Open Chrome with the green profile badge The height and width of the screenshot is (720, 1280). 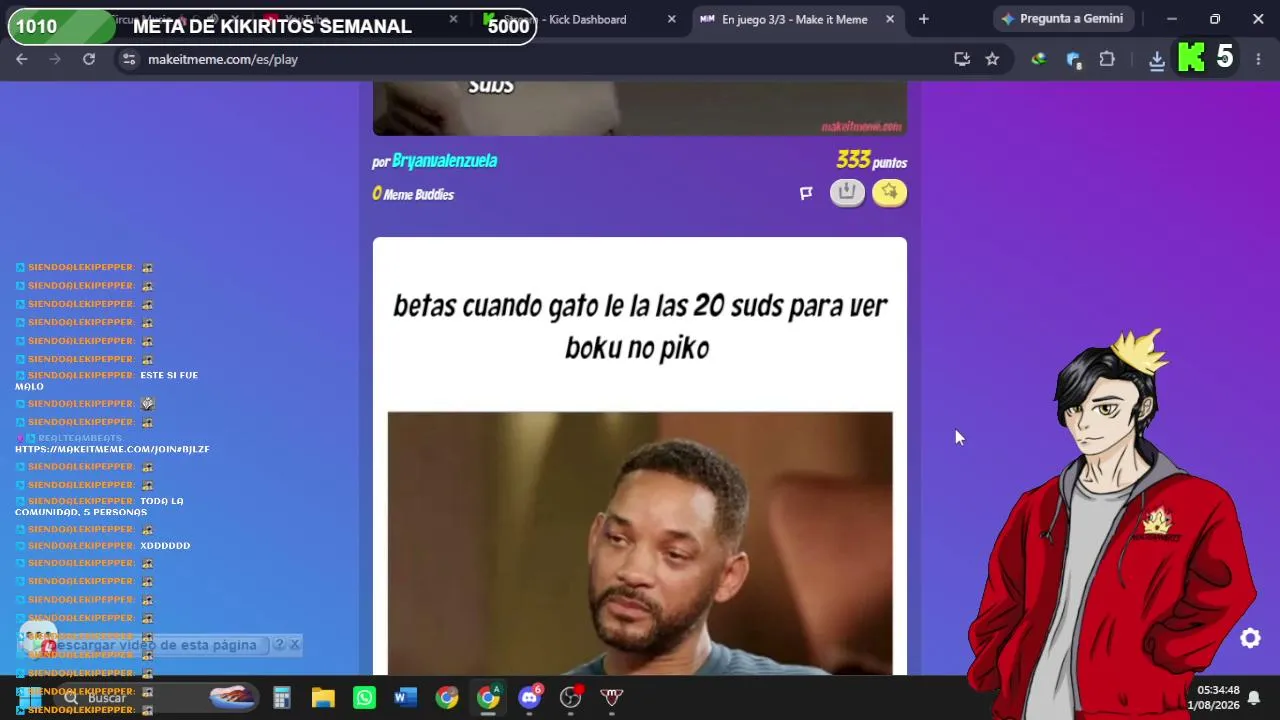488,697
